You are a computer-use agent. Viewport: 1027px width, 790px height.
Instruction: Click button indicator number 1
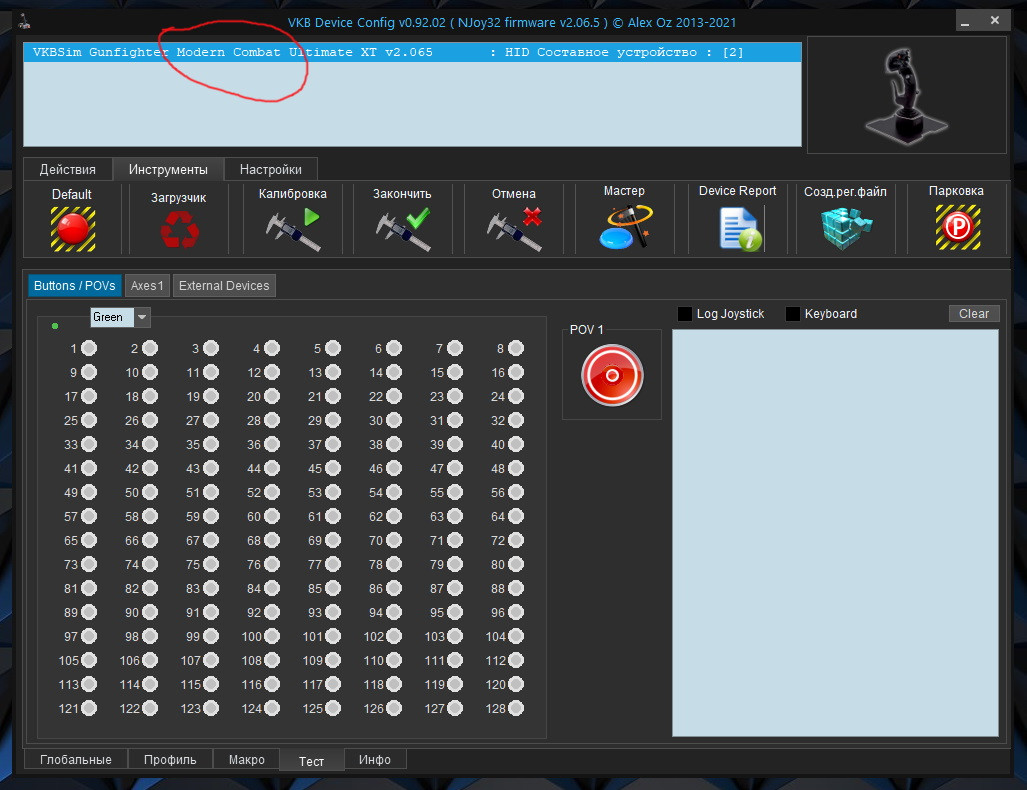[89, 348]
